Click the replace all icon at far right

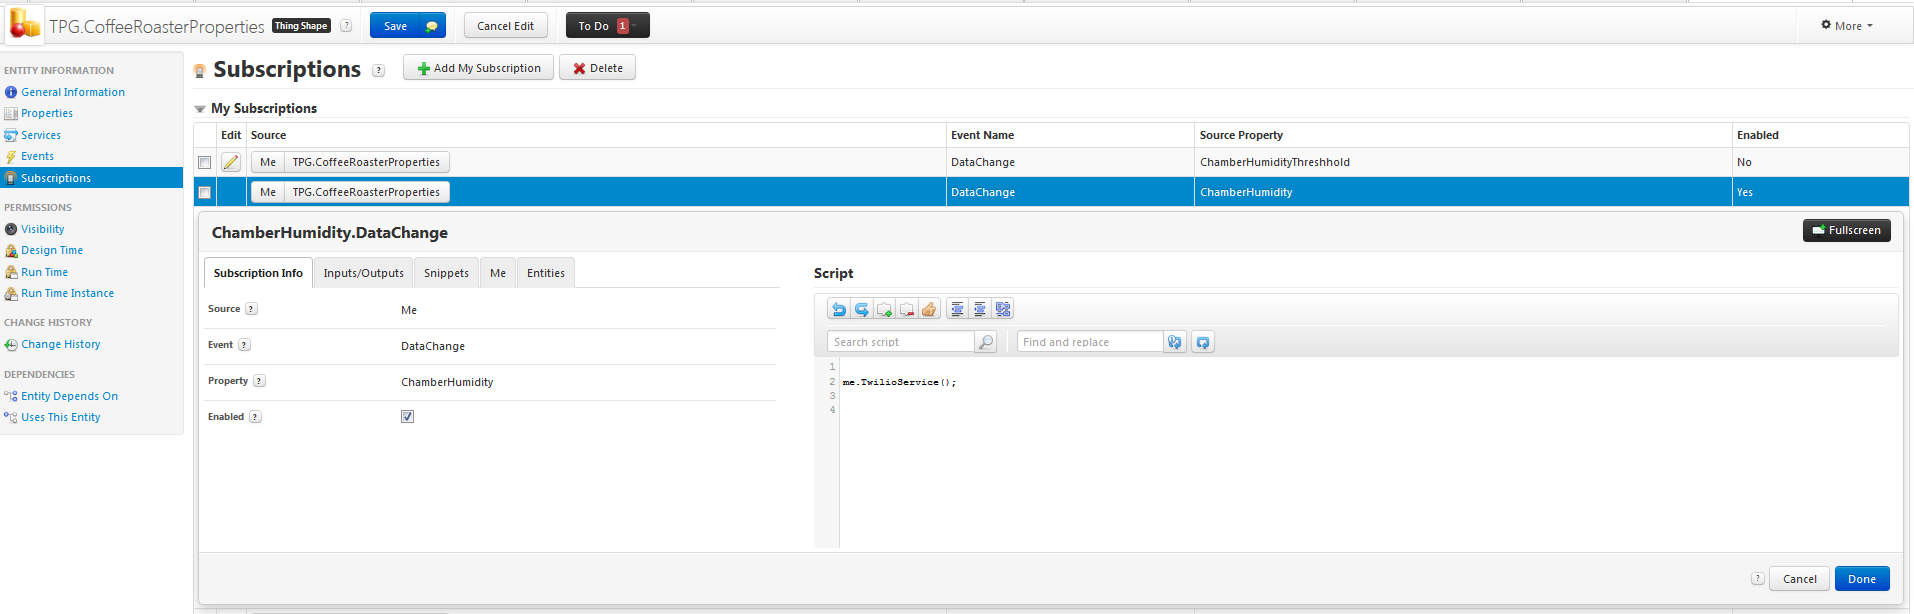click(1203, 342)
